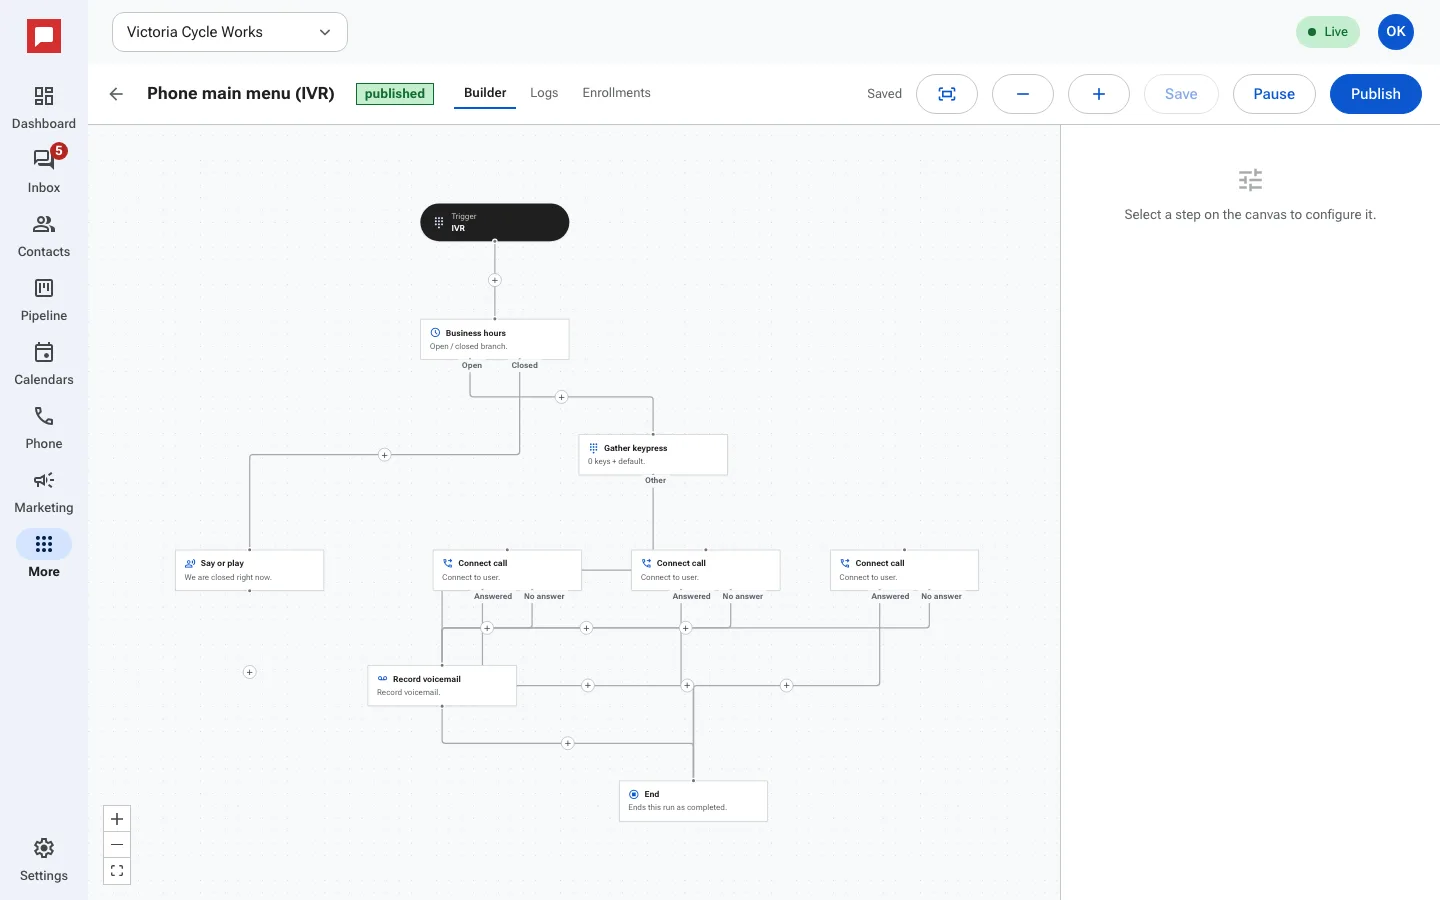Viewport: 1440px width, 900px height.
Task: Open the Pipeline section
Action: pyautogui.click(x=44, y=300)
